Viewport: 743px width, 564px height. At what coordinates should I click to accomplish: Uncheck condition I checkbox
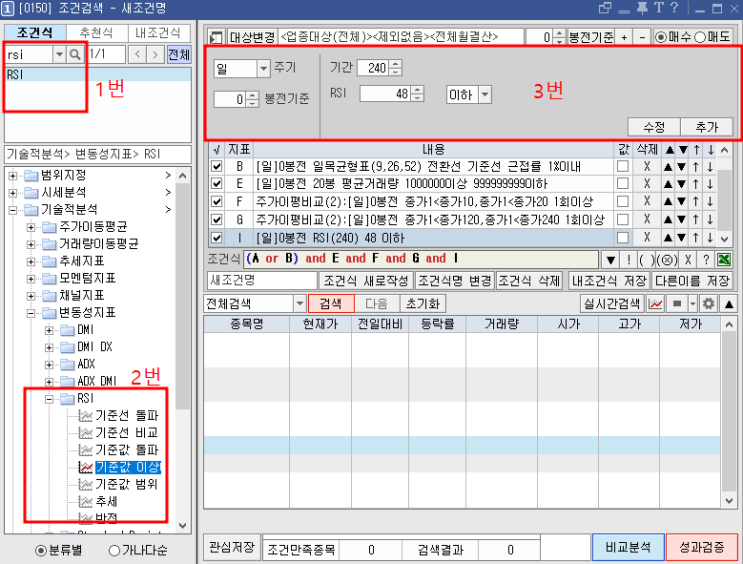tap(217, 237)
